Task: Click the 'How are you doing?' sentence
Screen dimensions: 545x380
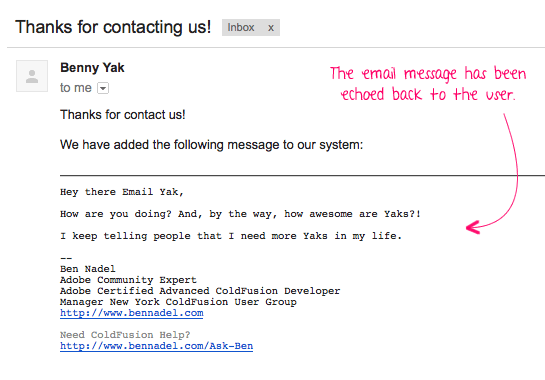Action: (x=240, y=214)
